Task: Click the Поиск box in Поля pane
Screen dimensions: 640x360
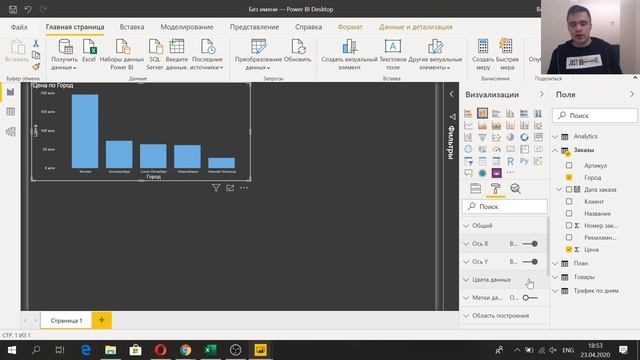Action: 595,116
